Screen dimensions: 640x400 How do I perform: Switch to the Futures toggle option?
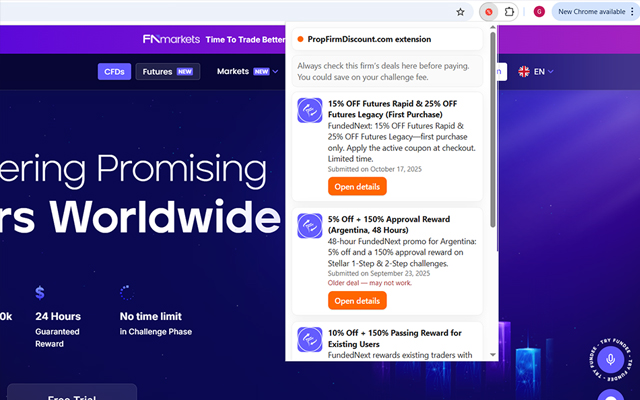pos(168,72)
